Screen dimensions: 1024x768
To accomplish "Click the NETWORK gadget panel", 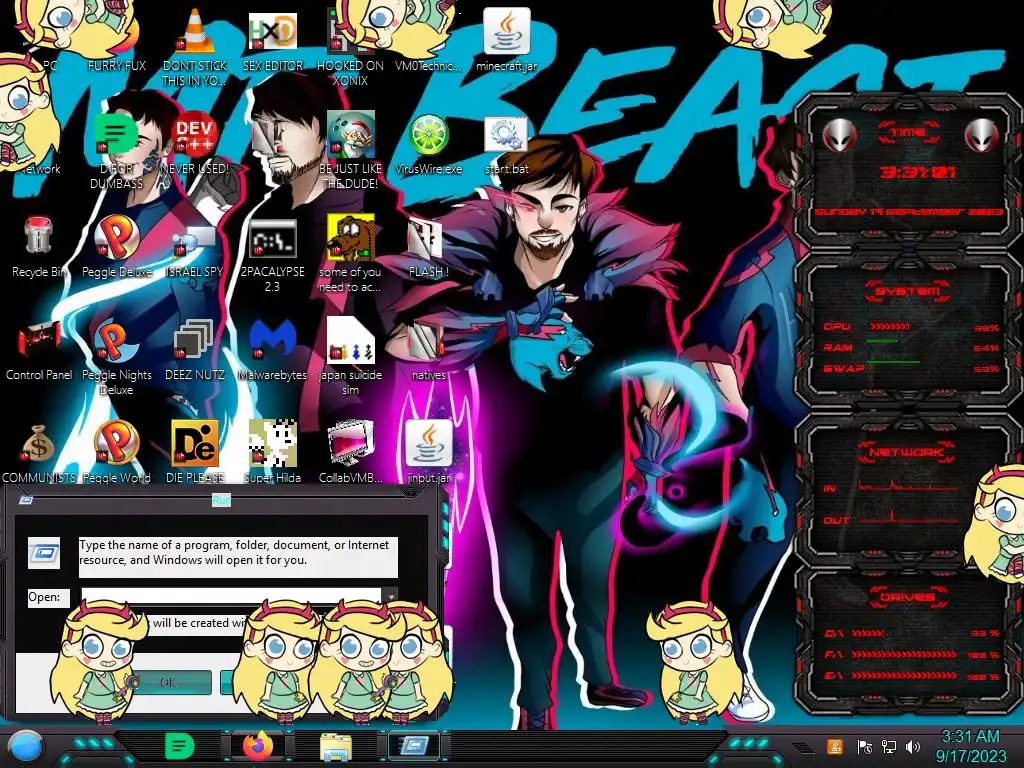I will coord(908,490).
